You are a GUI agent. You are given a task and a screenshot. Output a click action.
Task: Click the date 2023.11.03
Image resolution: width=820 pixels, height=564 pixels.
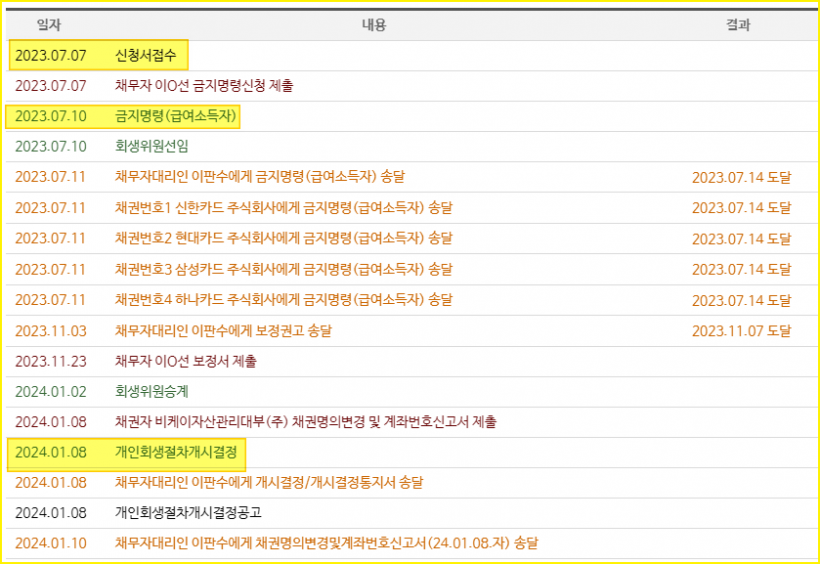click(x=51, y=331)
